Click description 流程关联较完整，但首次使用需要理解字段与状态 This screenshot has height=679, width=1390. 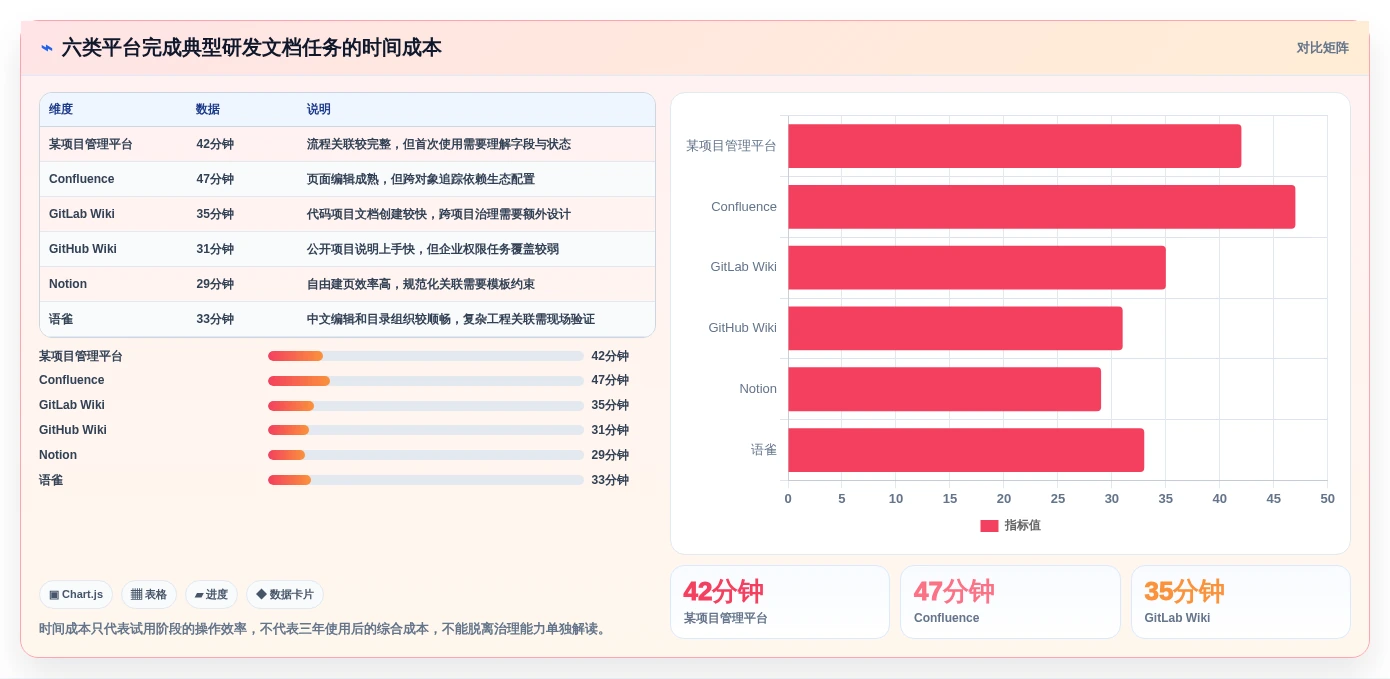coord(439,144)
